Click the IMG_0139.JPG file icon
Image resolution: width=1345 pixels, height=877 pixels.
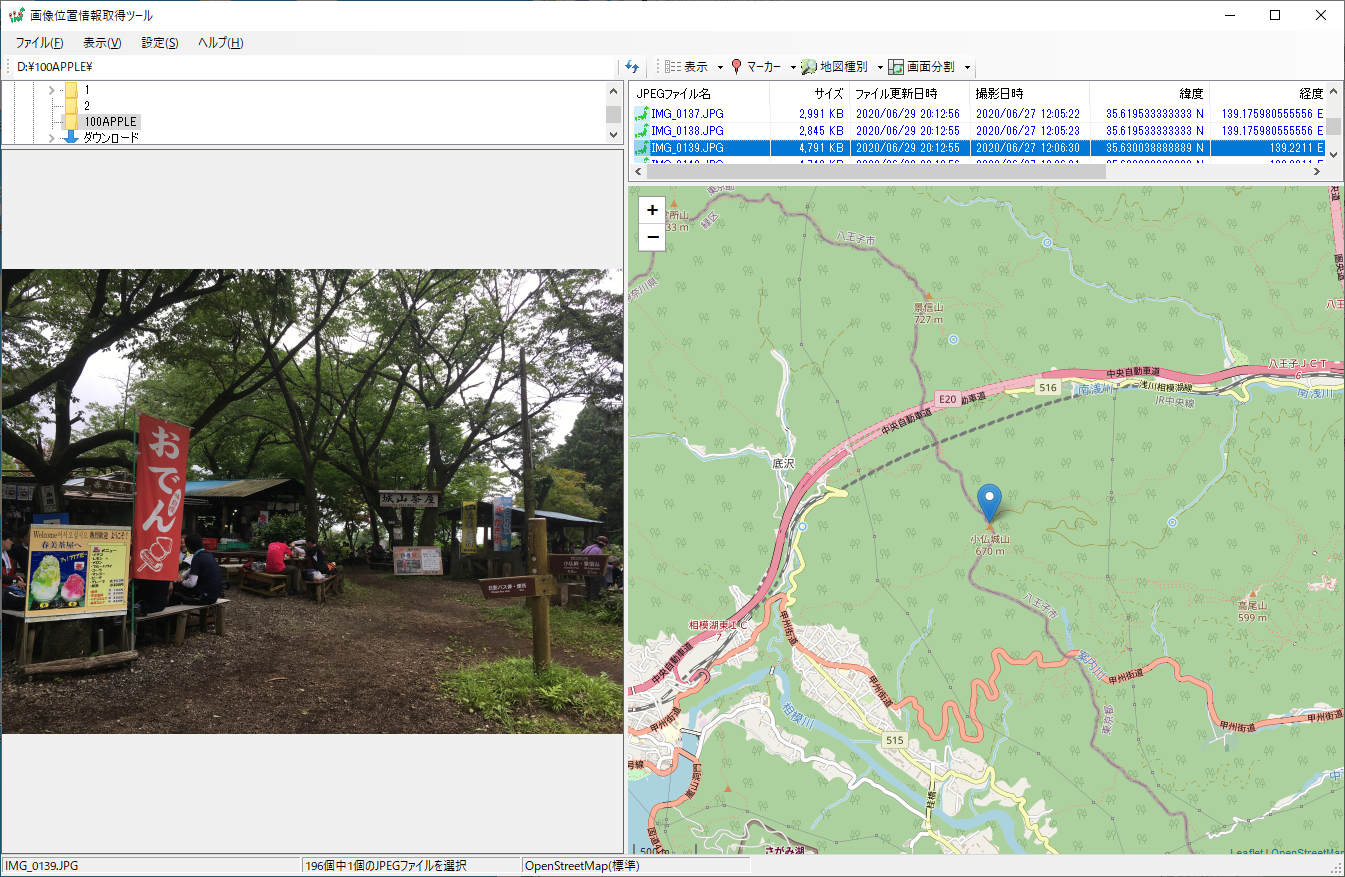pos(642,148)
